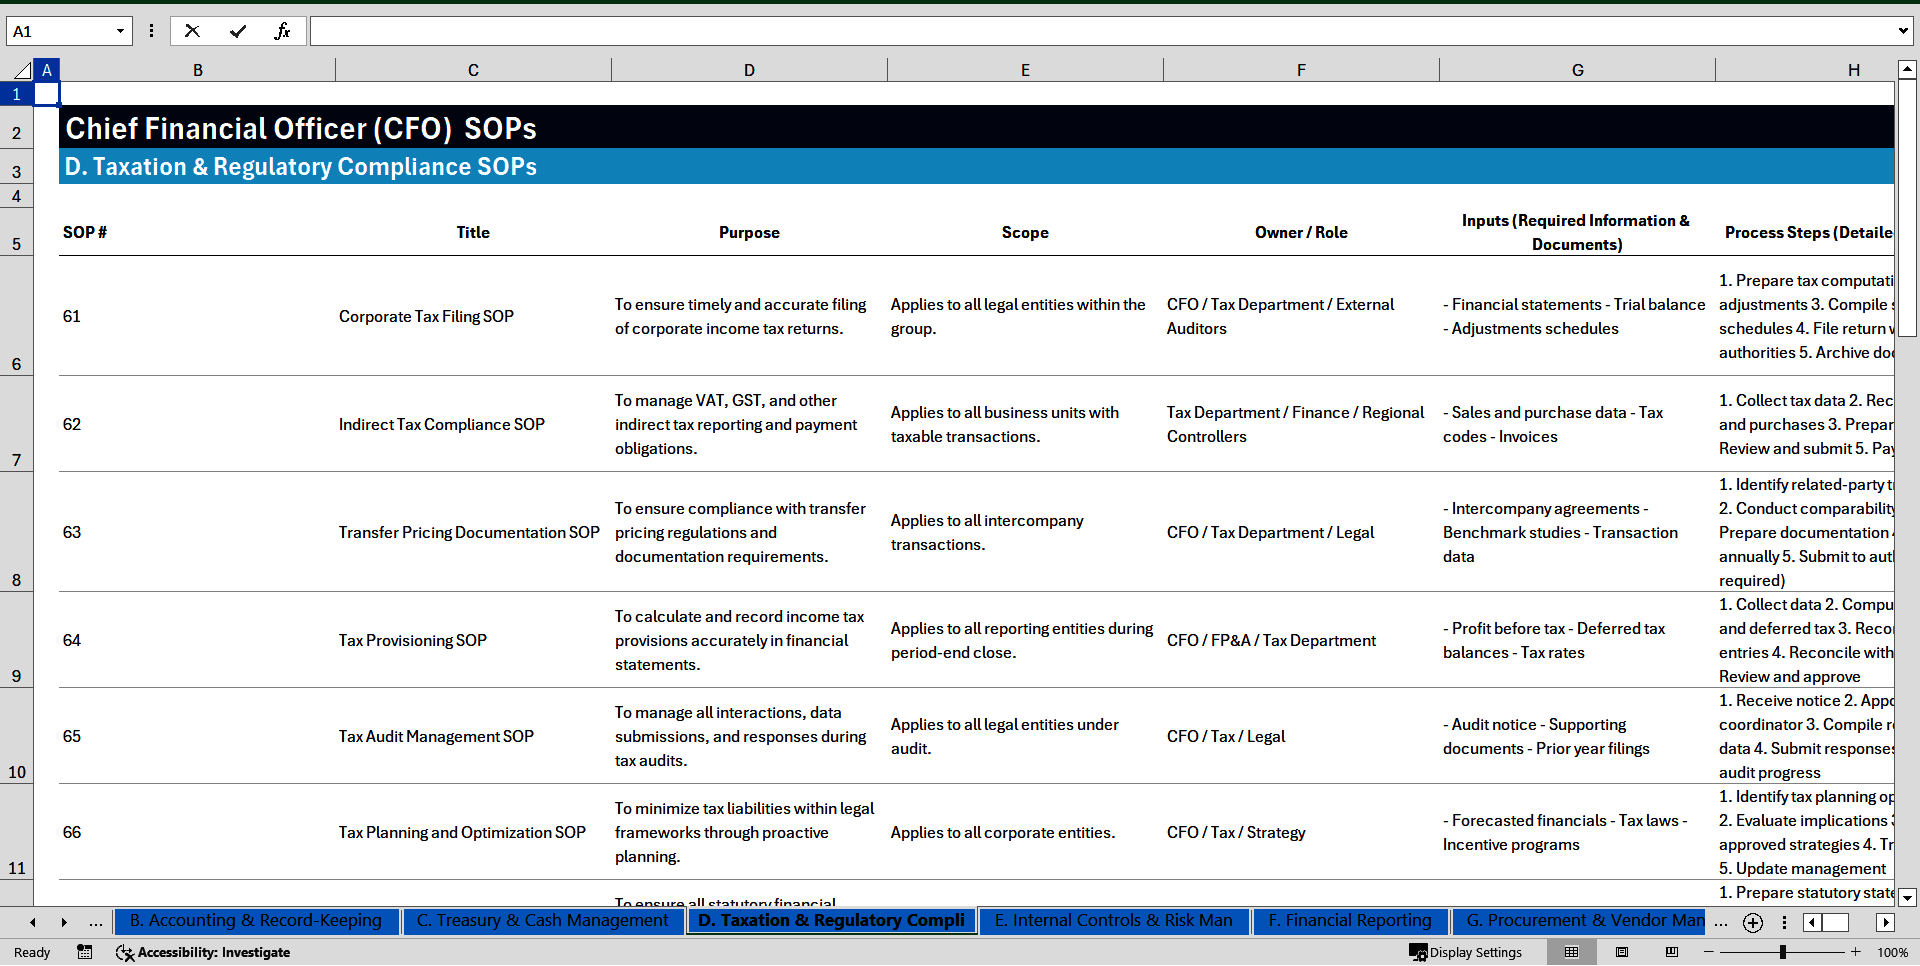Open the Name Box dropdown arrow
The width and height of the screenshot is (1920, 966).
(x=120, y=31)
